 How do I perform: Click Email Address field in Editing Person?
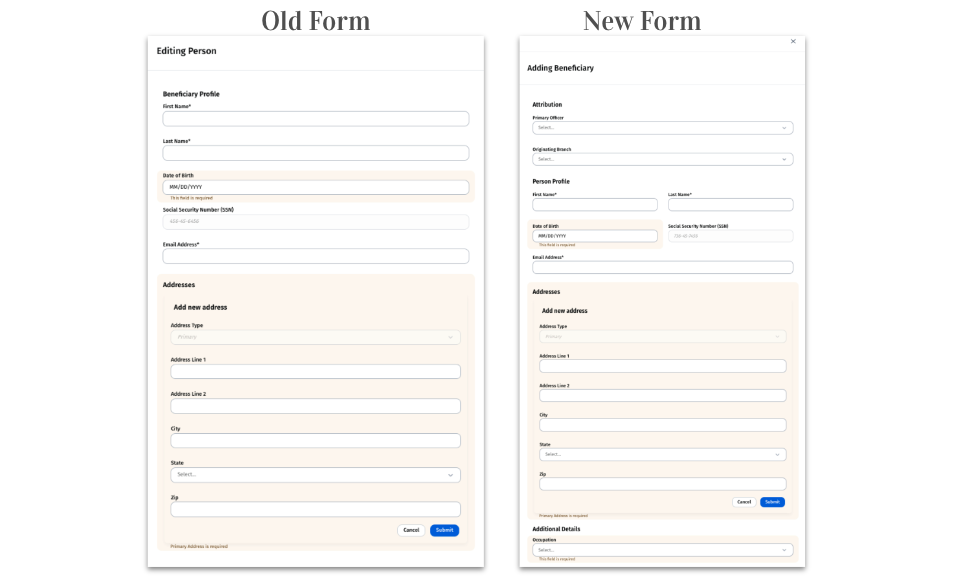point(315,256)
